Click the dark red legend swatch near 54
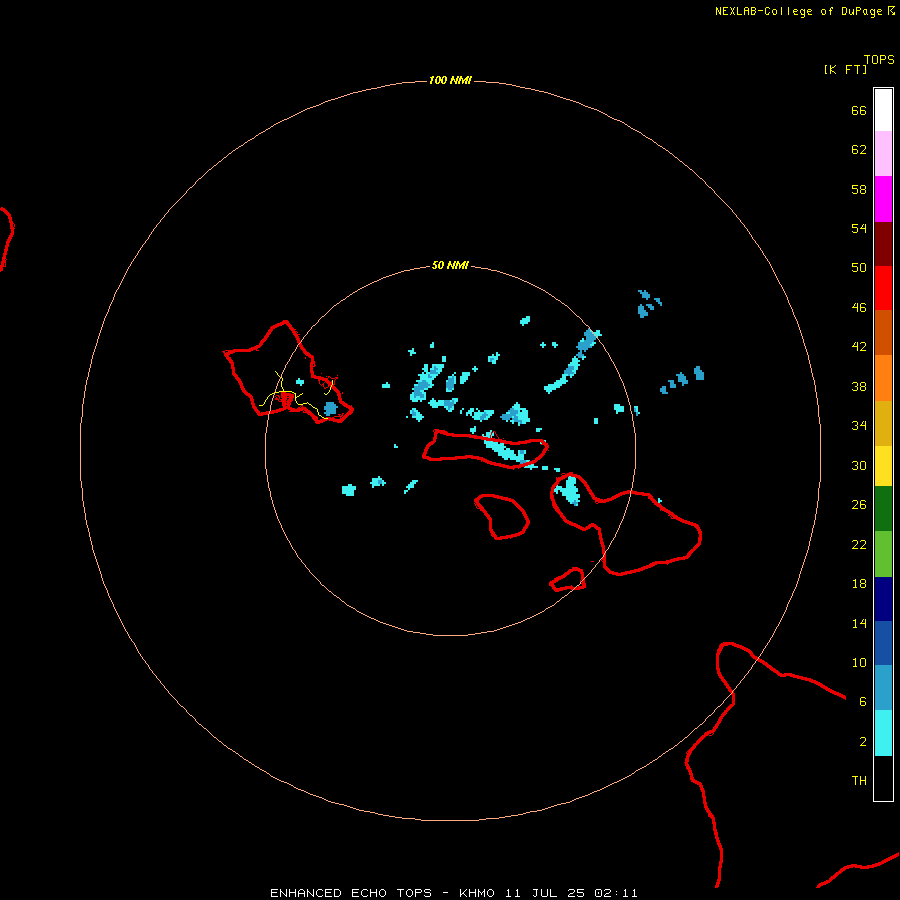Screen dimensions: 900x900 pos(883,243)
